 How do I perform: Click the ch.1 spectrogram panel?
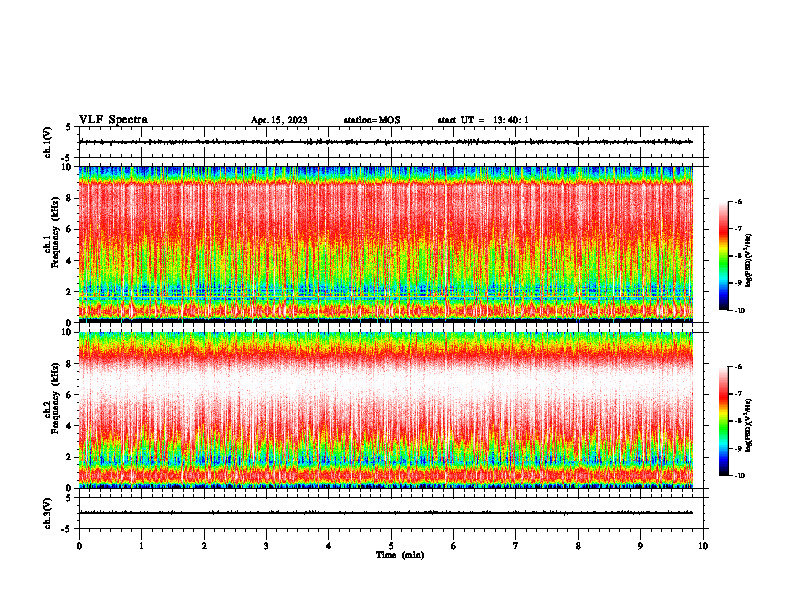[x=386, y=244]
